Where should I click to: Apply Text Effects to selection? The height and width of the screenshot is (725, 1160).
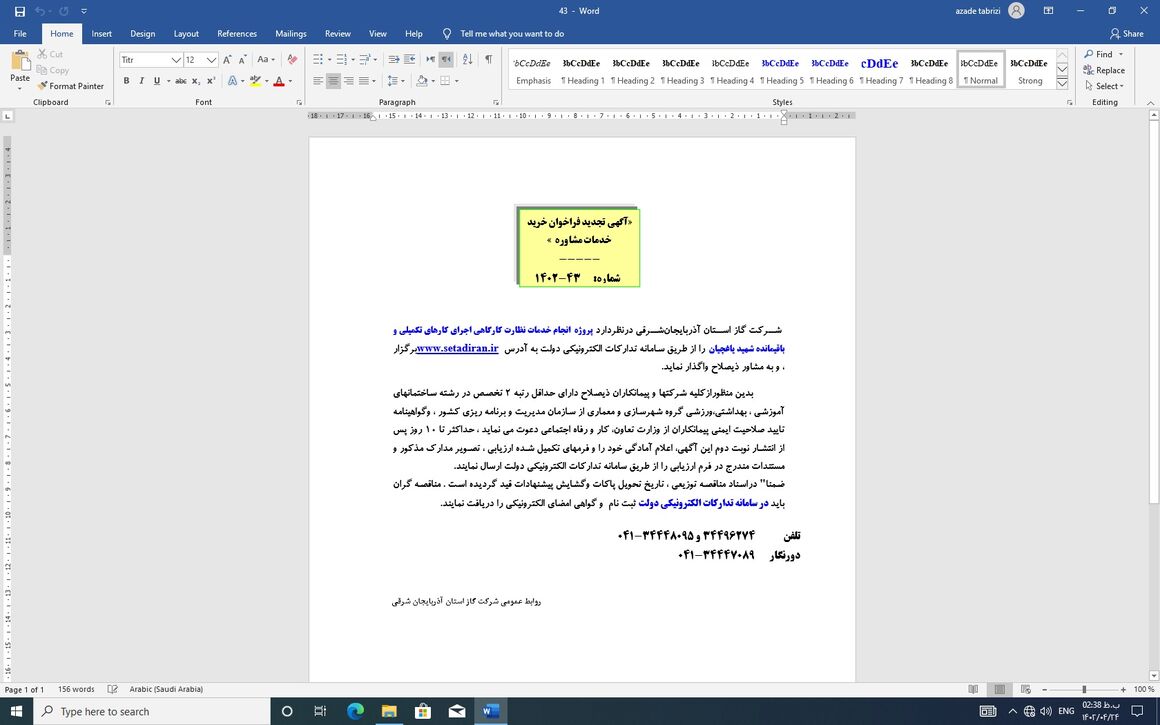click(x=232, y=81)
